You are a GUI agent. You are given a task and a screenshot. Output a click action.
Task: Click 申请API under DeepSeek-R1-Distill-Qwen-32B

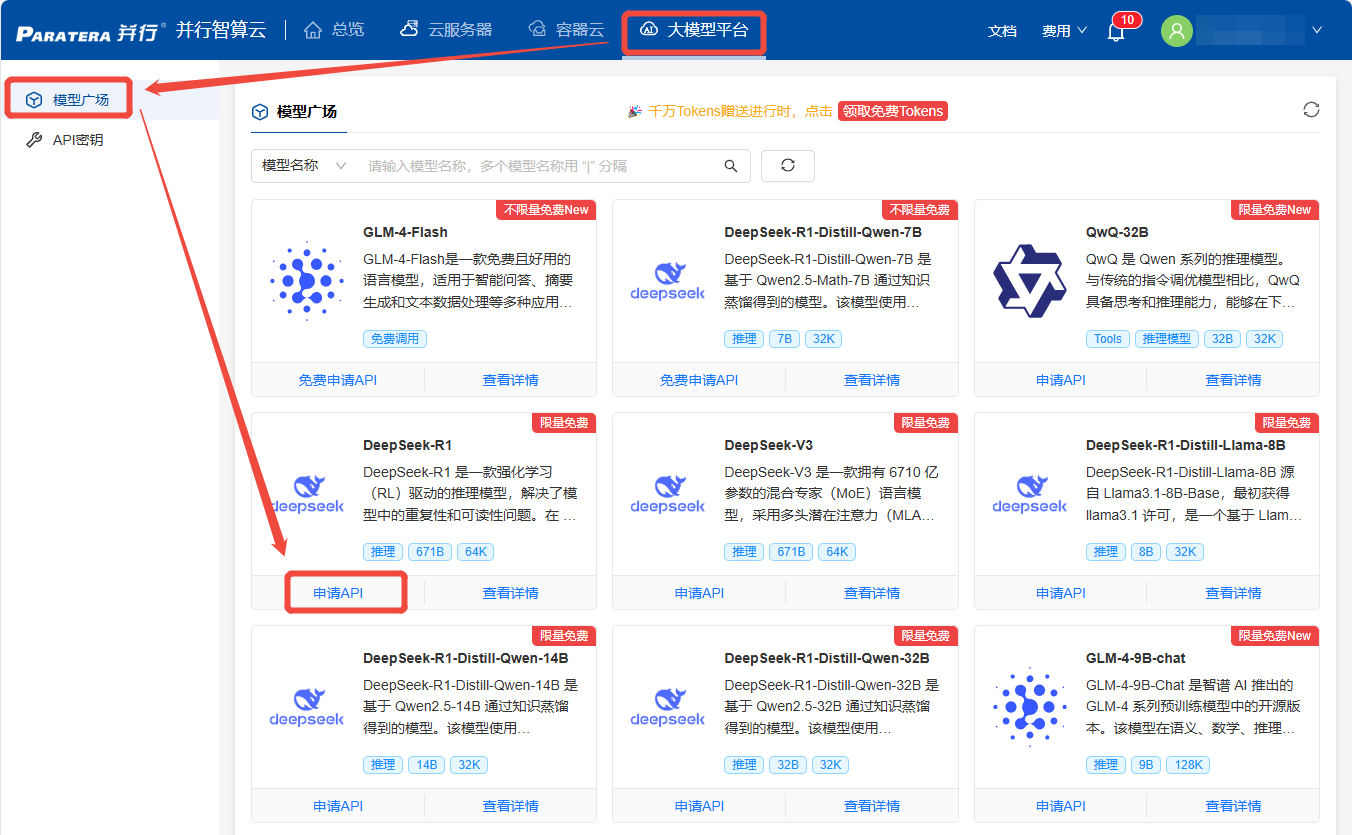pyautogui.click(x=699, y=806)
